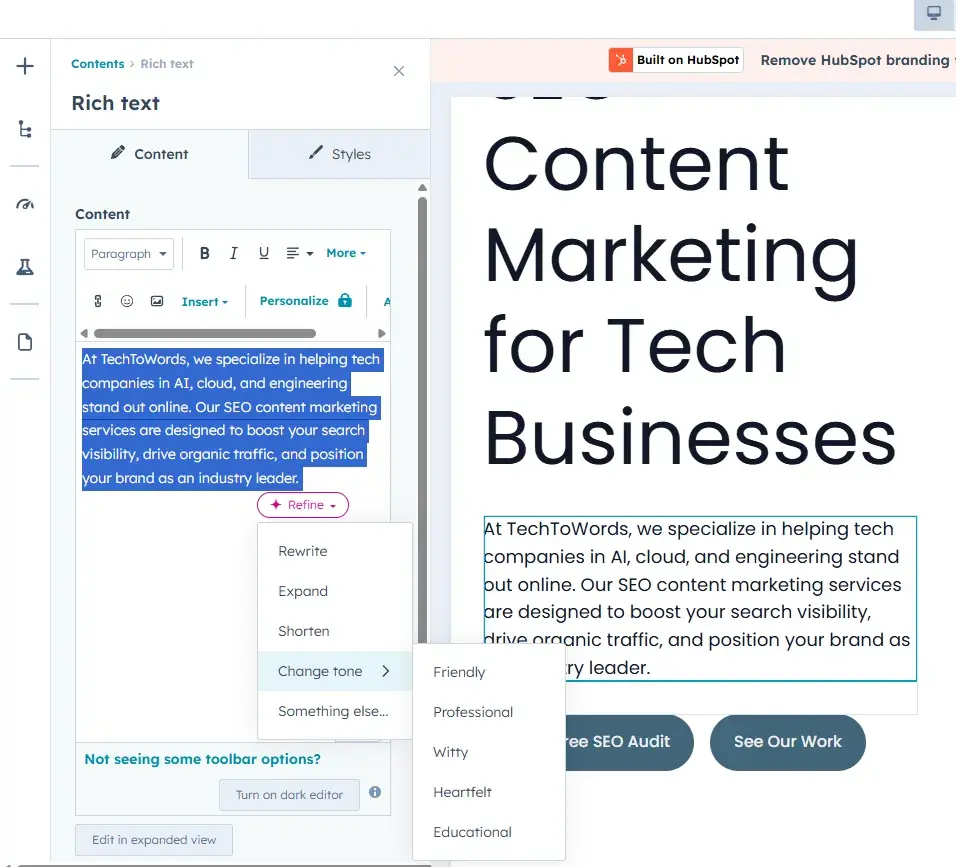956x867 pixels.
Task: Click the toolbar horizontal scrollbar
Action: point(205,333)
